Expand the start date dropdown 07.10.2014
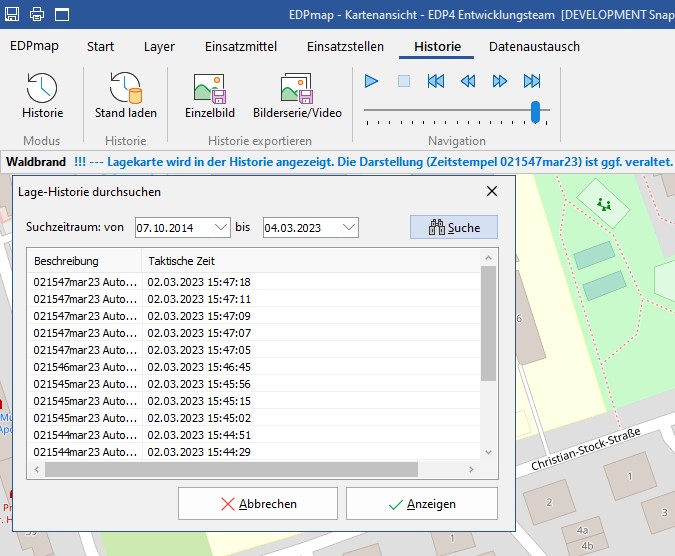The height and width of the screenshot is (556, 675). click(221, 228)
